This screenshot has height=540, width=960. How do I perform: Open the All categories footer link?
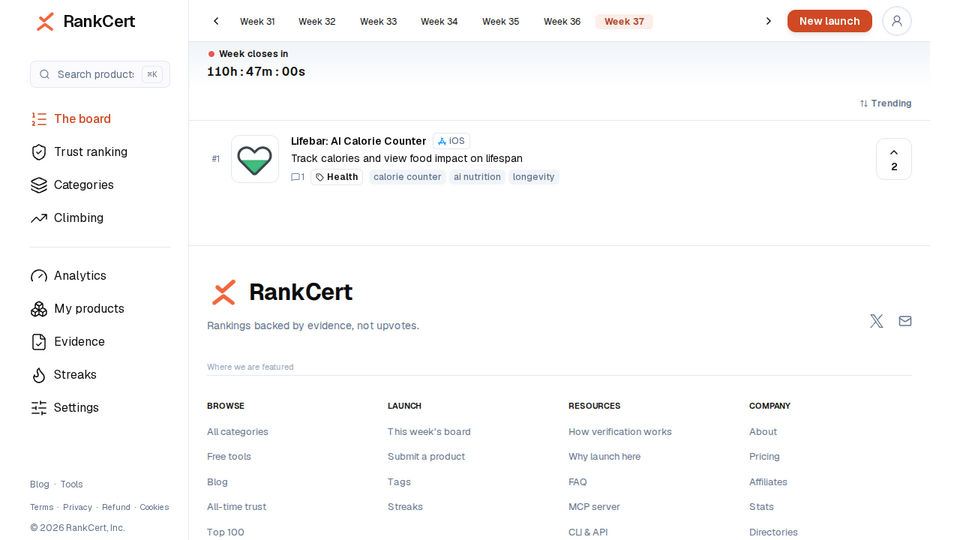coord(238,432)
